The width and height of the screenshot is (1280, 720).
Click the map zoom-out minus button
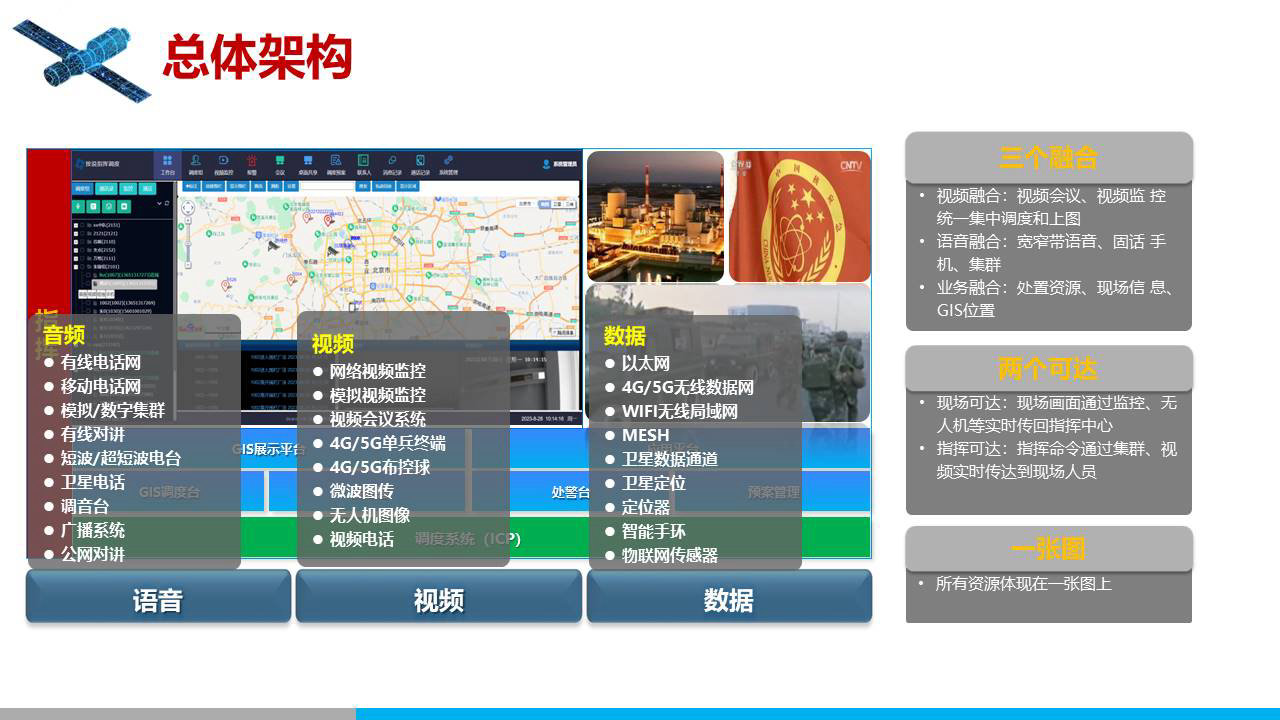(188, 265)
